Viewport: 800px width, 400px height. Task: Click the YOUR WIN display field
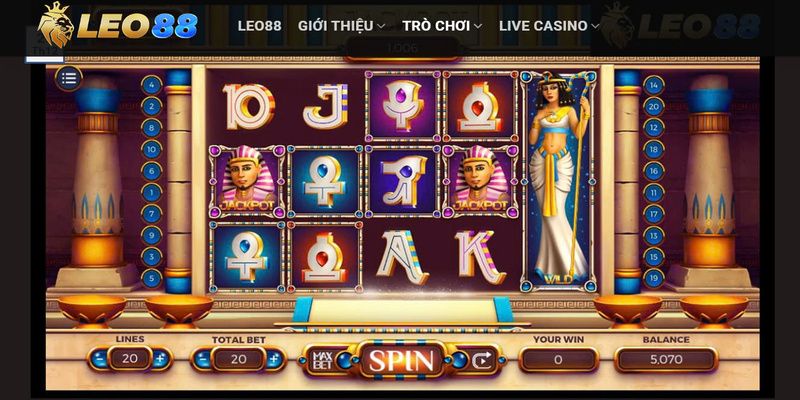click(558, 360)
